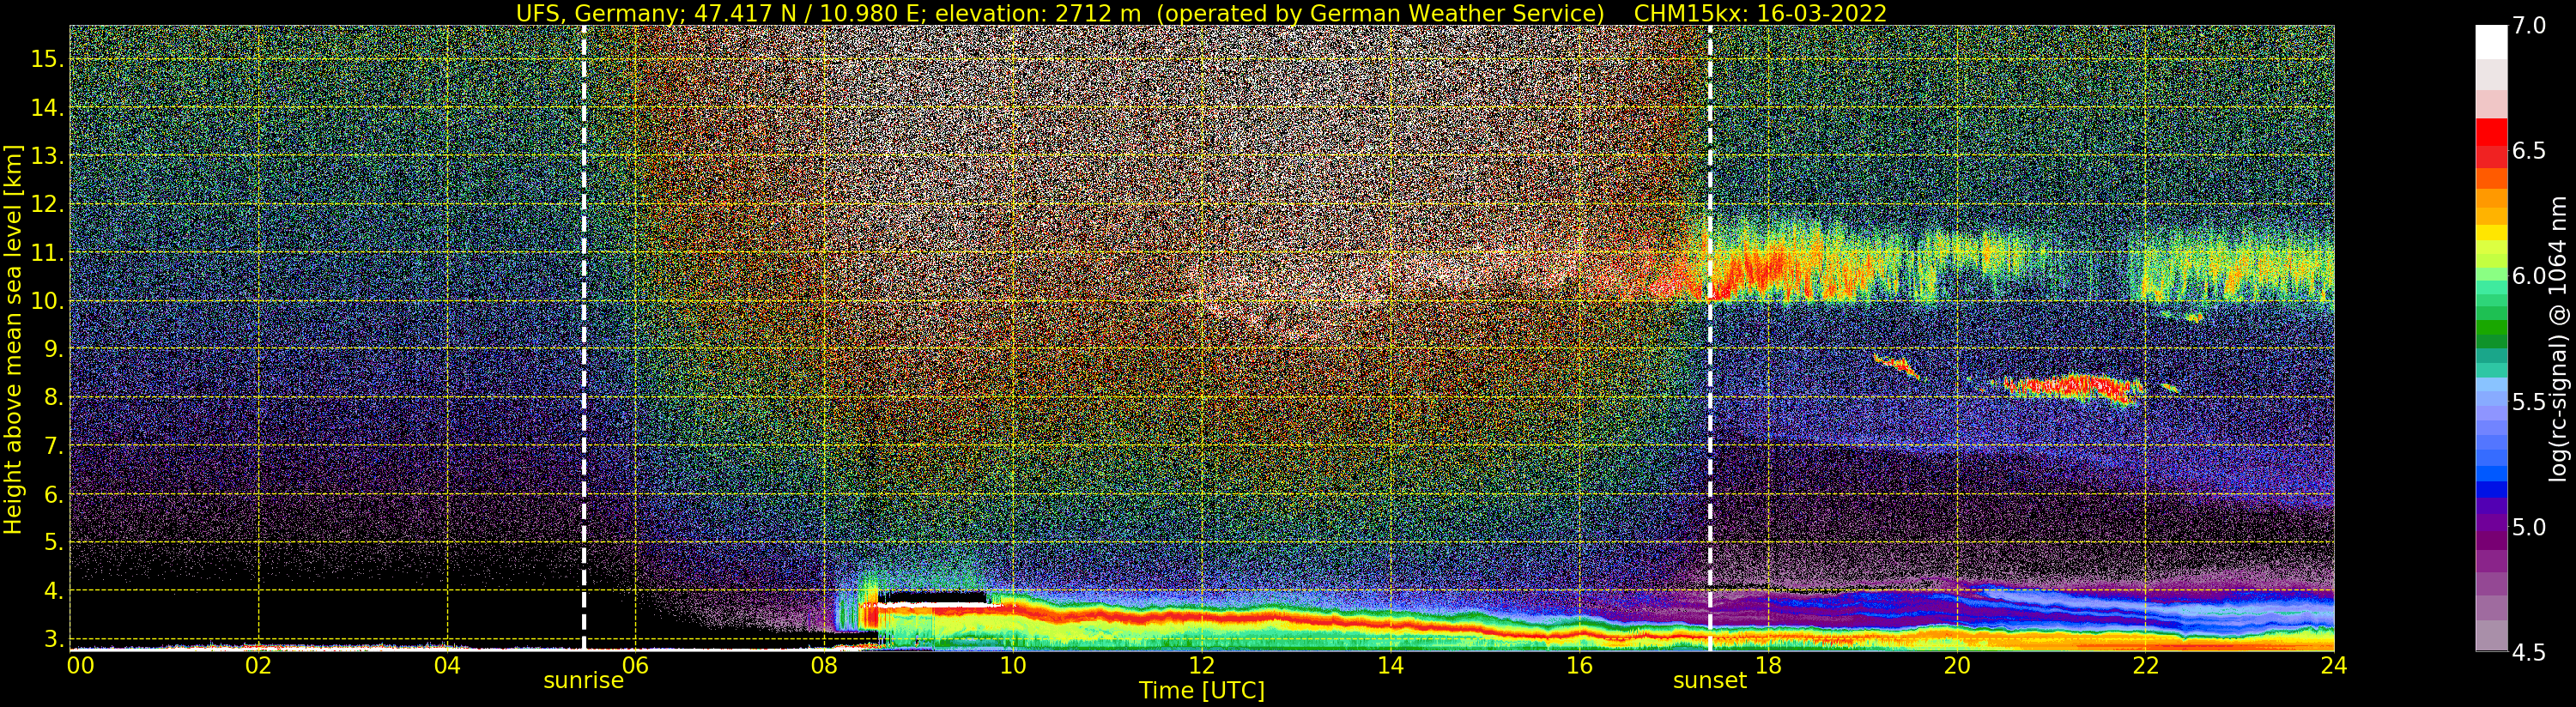Click the red cloud patch near 8 km after 20 UTC

point(2075,387)
